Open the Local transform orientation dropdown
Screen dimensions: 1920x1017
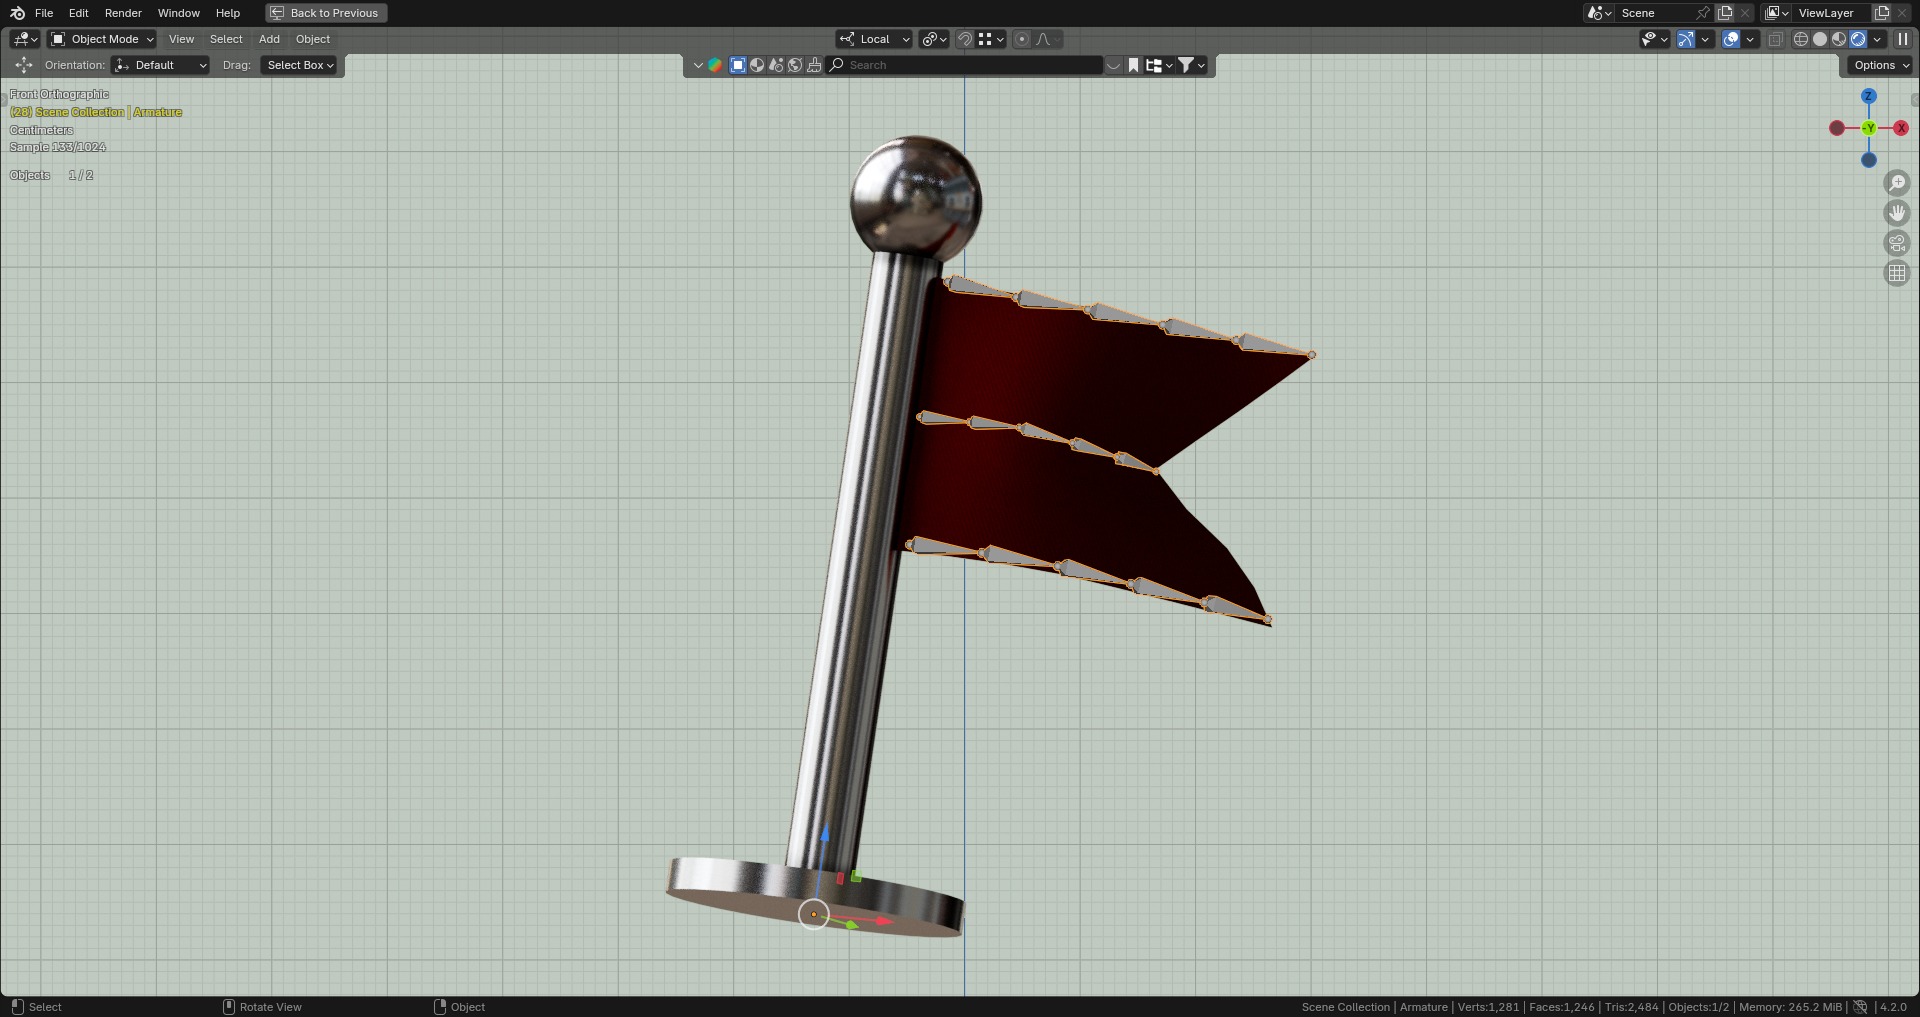[x=874, y=39]
